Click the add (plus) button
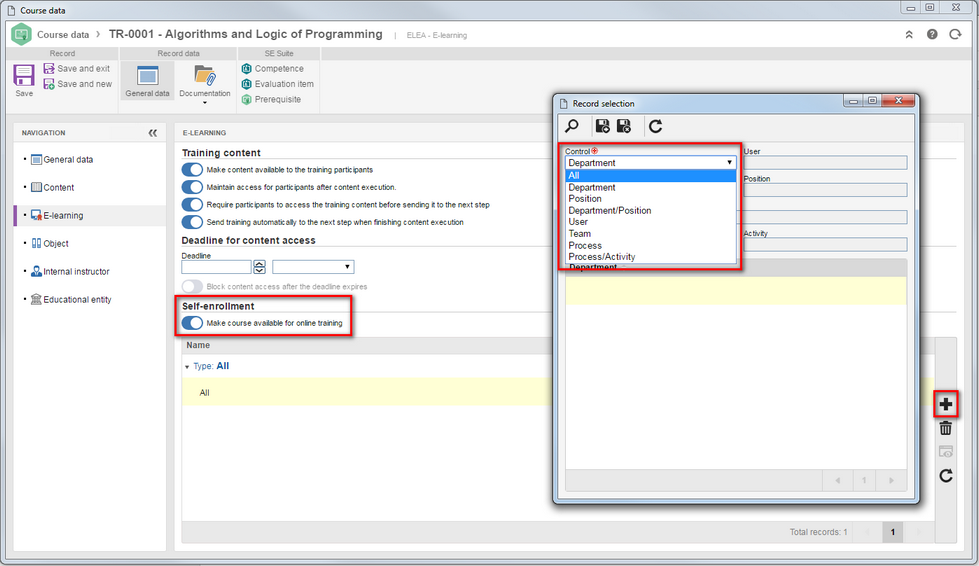Image resolution: width=979 pixels, height=566 pixels. point(946,404)
